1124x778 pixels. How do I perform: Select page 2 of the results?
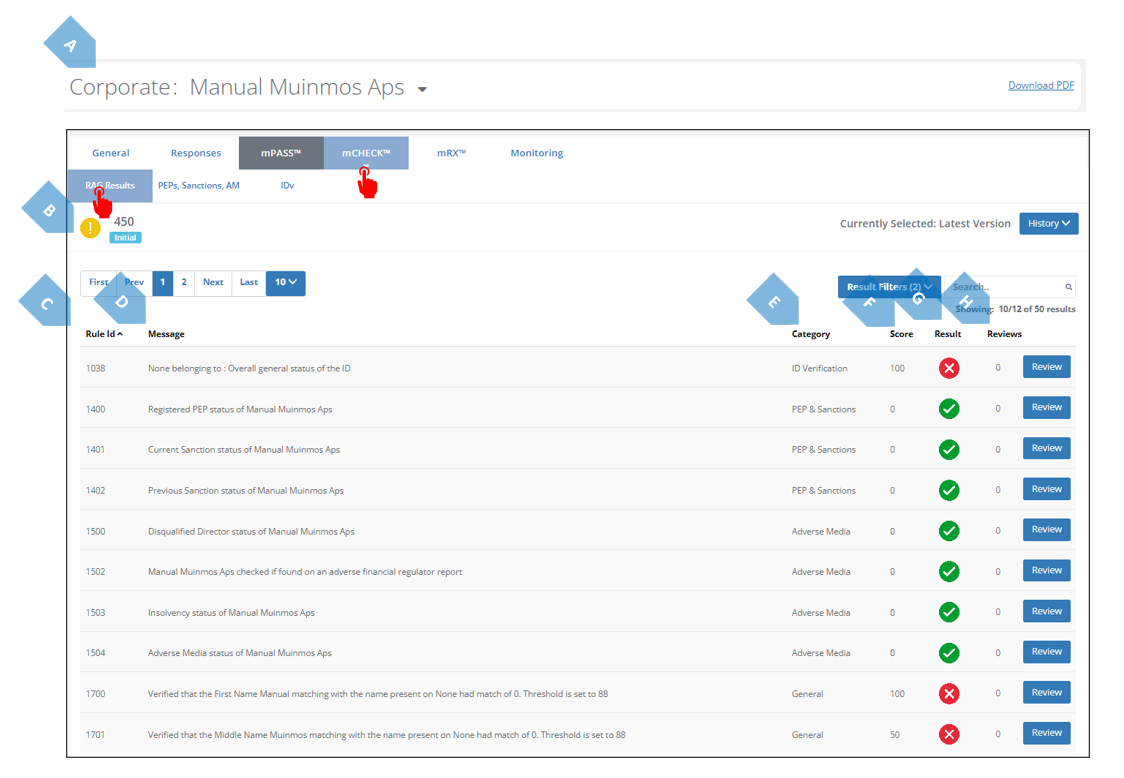coord(183,283)
